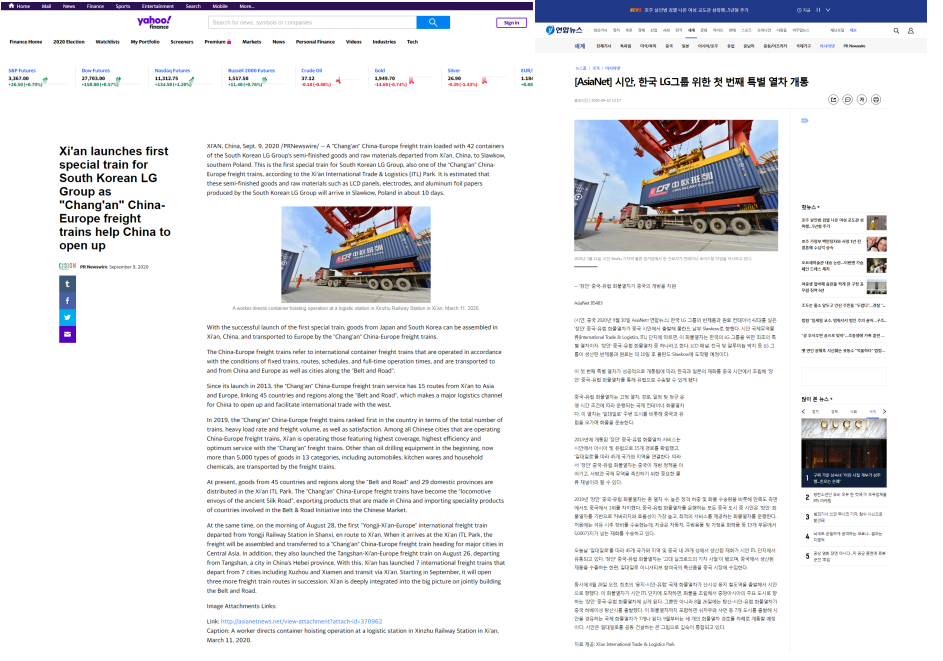The image size is (943, 661).
Task: Share the Yahoo article by email icon
Action: point(67,334)
